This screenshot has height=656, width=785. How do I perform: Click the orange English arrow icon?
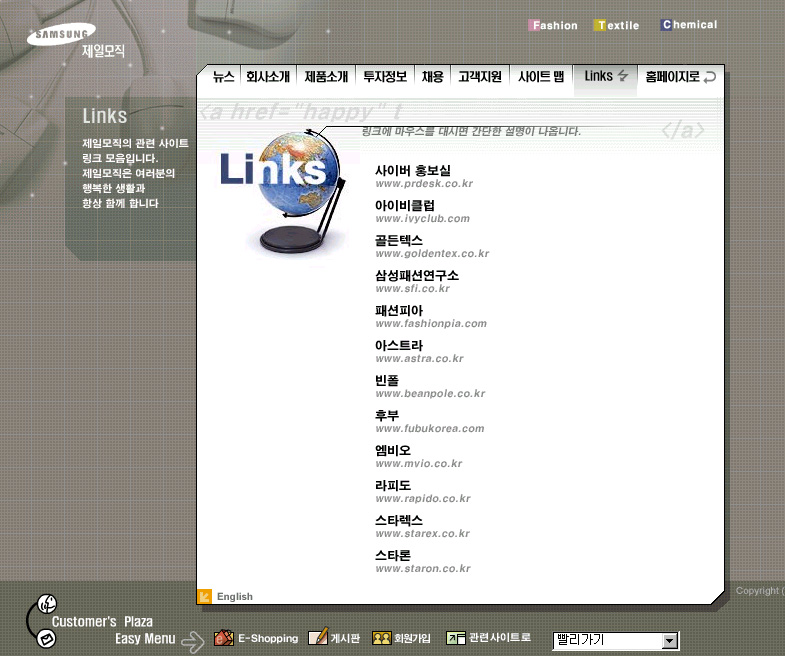(x=204, y=596)
